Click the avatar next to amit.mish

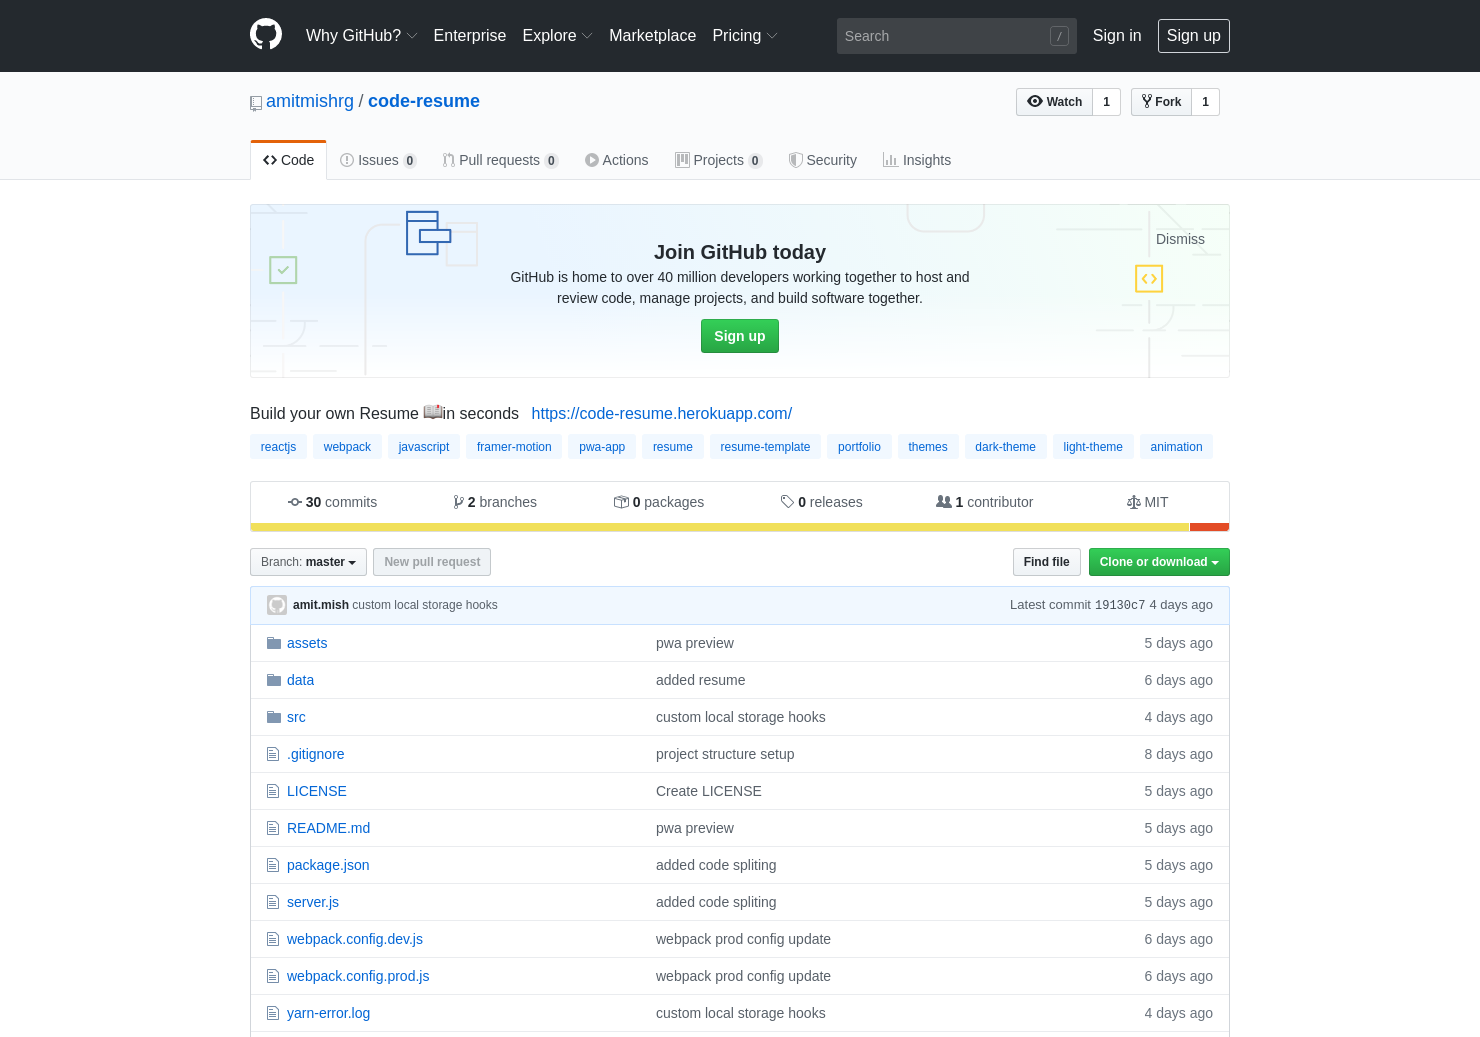(x=277, y=605)
